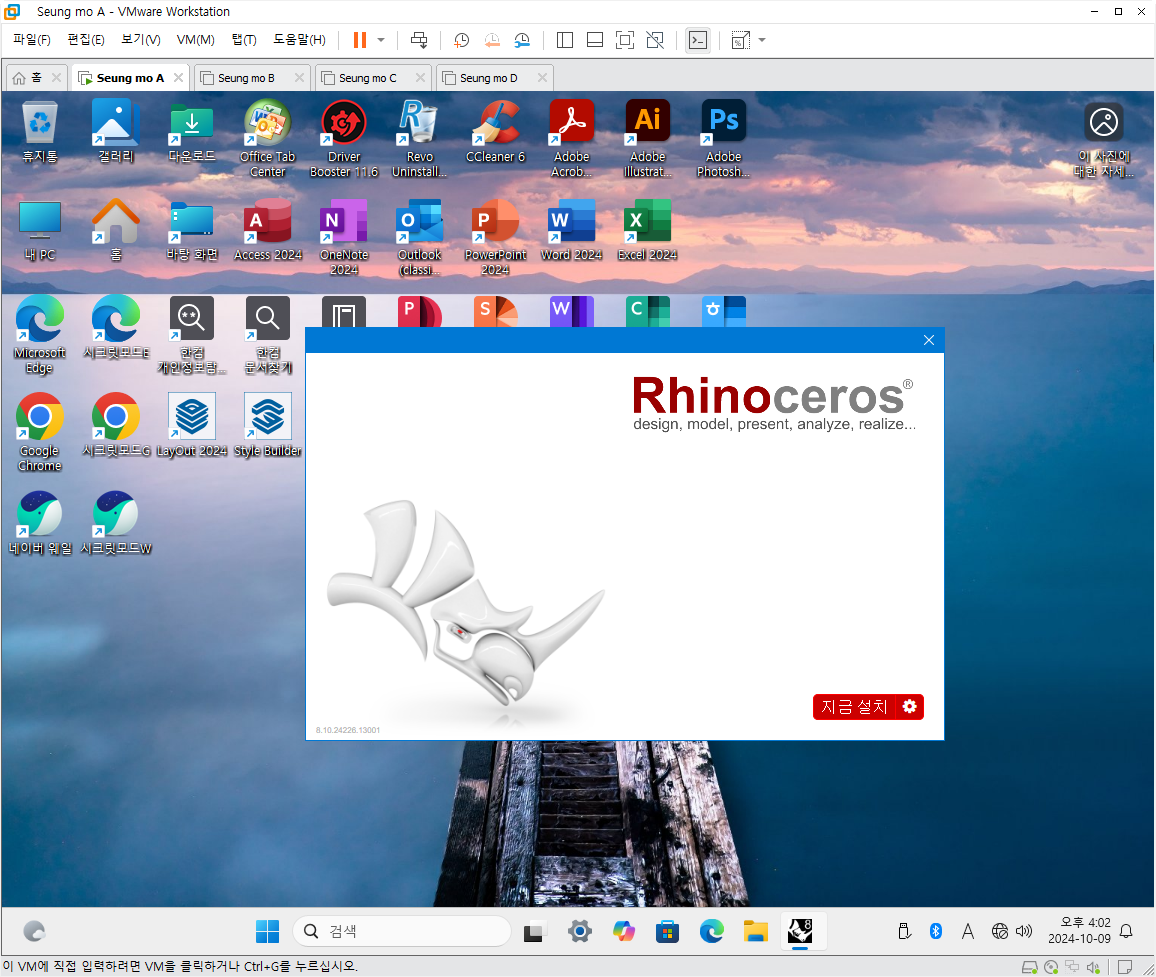1156x977 pixels.
Task: Open the 편집(E) menu
Action: pos(86,40)
